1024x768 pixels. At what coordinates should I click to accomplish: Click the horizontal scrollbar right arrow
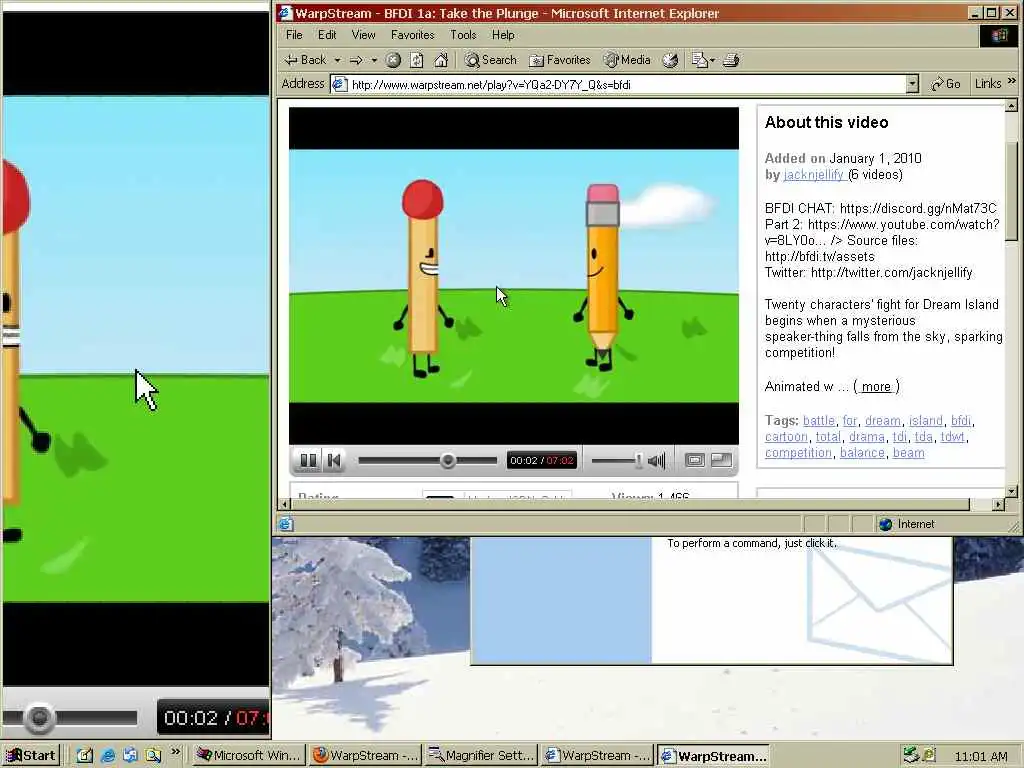[x=999, y=504]
